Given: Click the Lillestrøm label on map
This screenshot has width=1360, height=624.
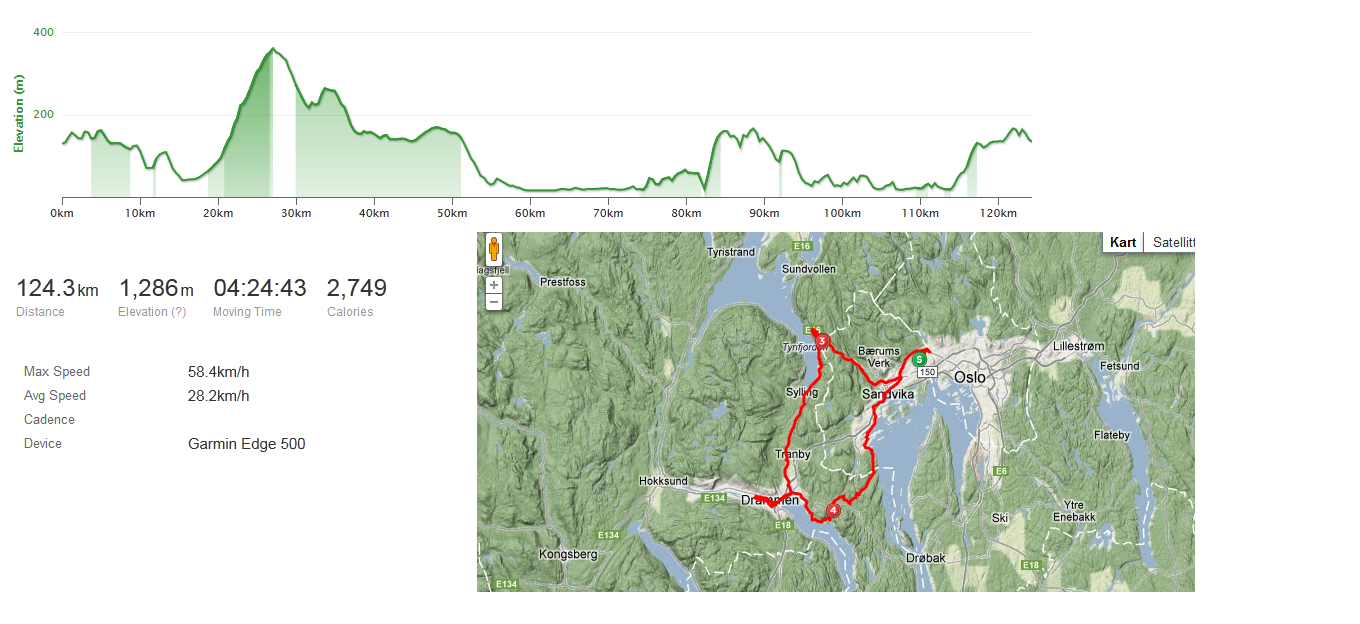Looking at the screenshot, I should [x=1079, y=347].
